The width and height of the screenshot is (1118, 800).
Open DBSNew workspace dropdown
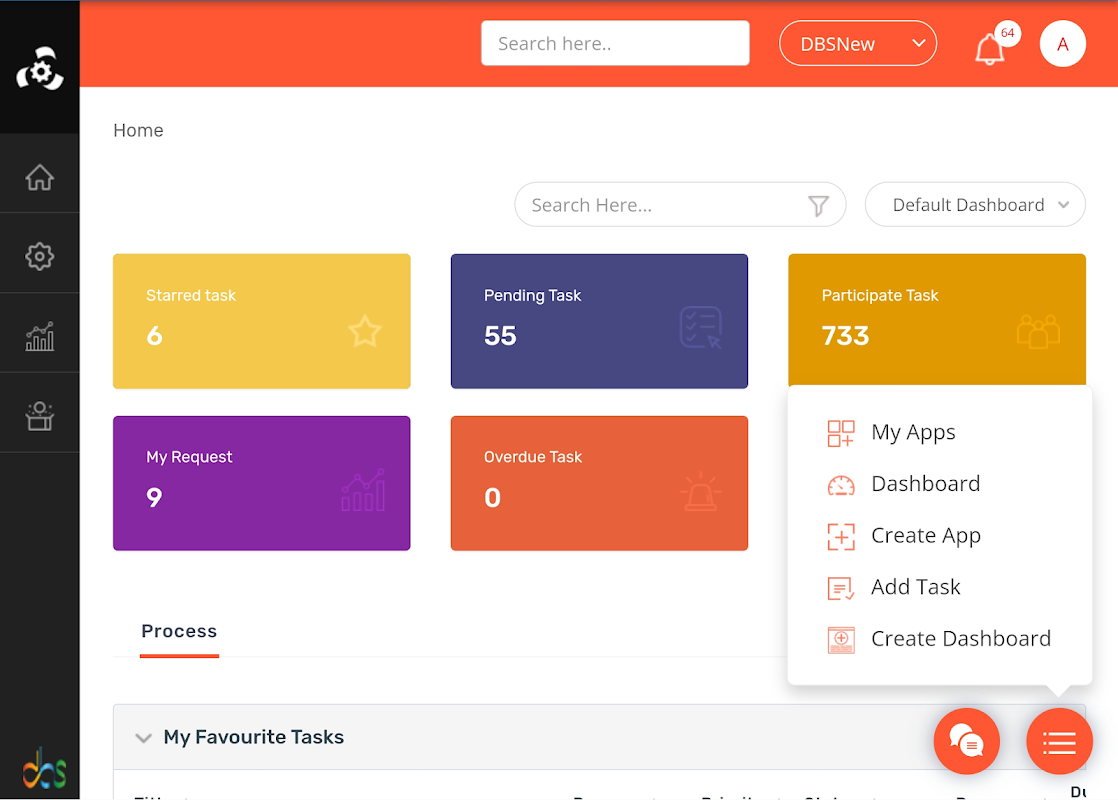coord(858,43)
